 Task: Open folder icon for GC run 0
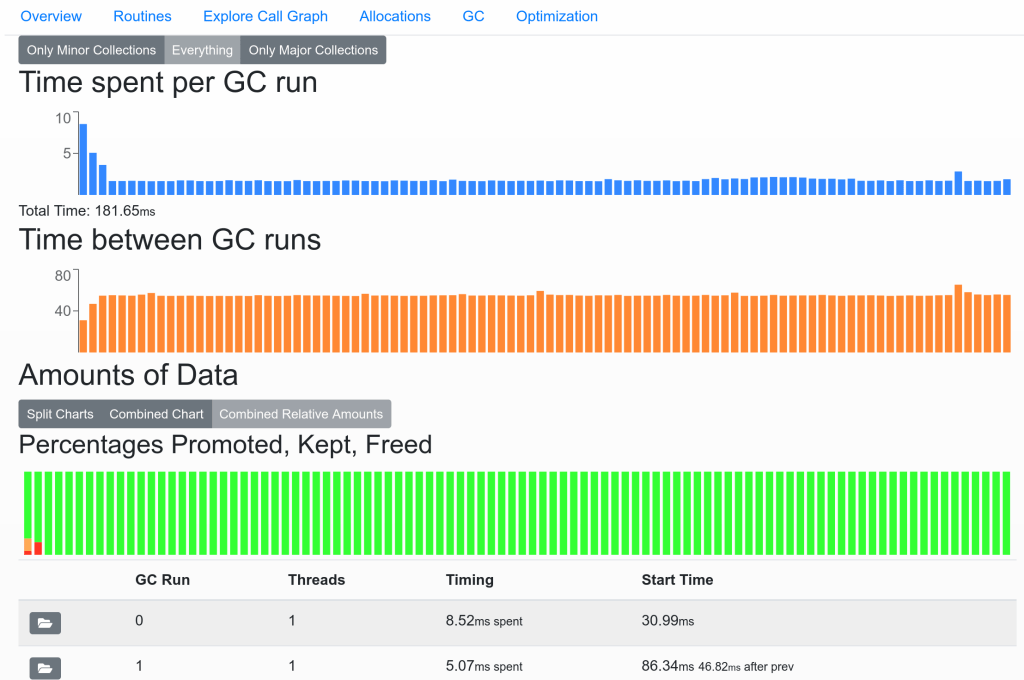(x=45, y=623)
